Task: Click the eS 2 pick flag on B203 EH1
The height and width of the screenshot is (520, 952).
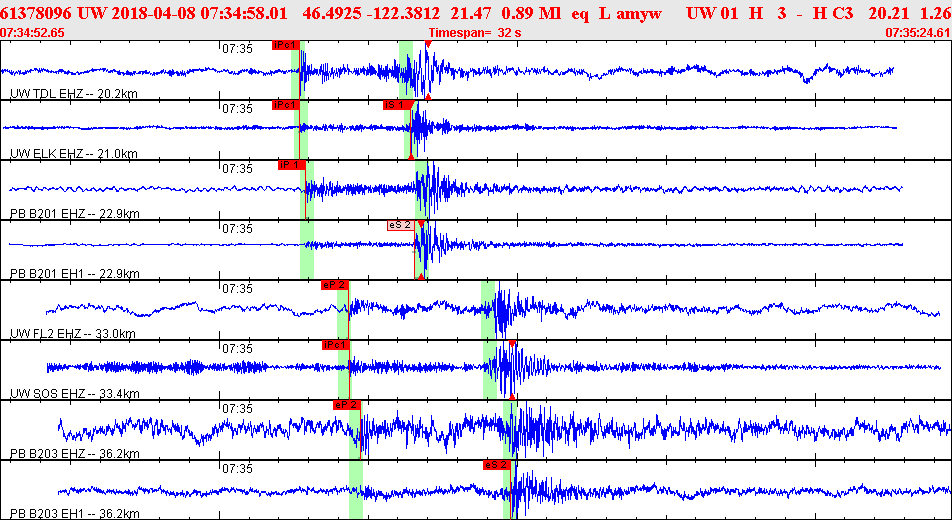Action: [497, 465]
